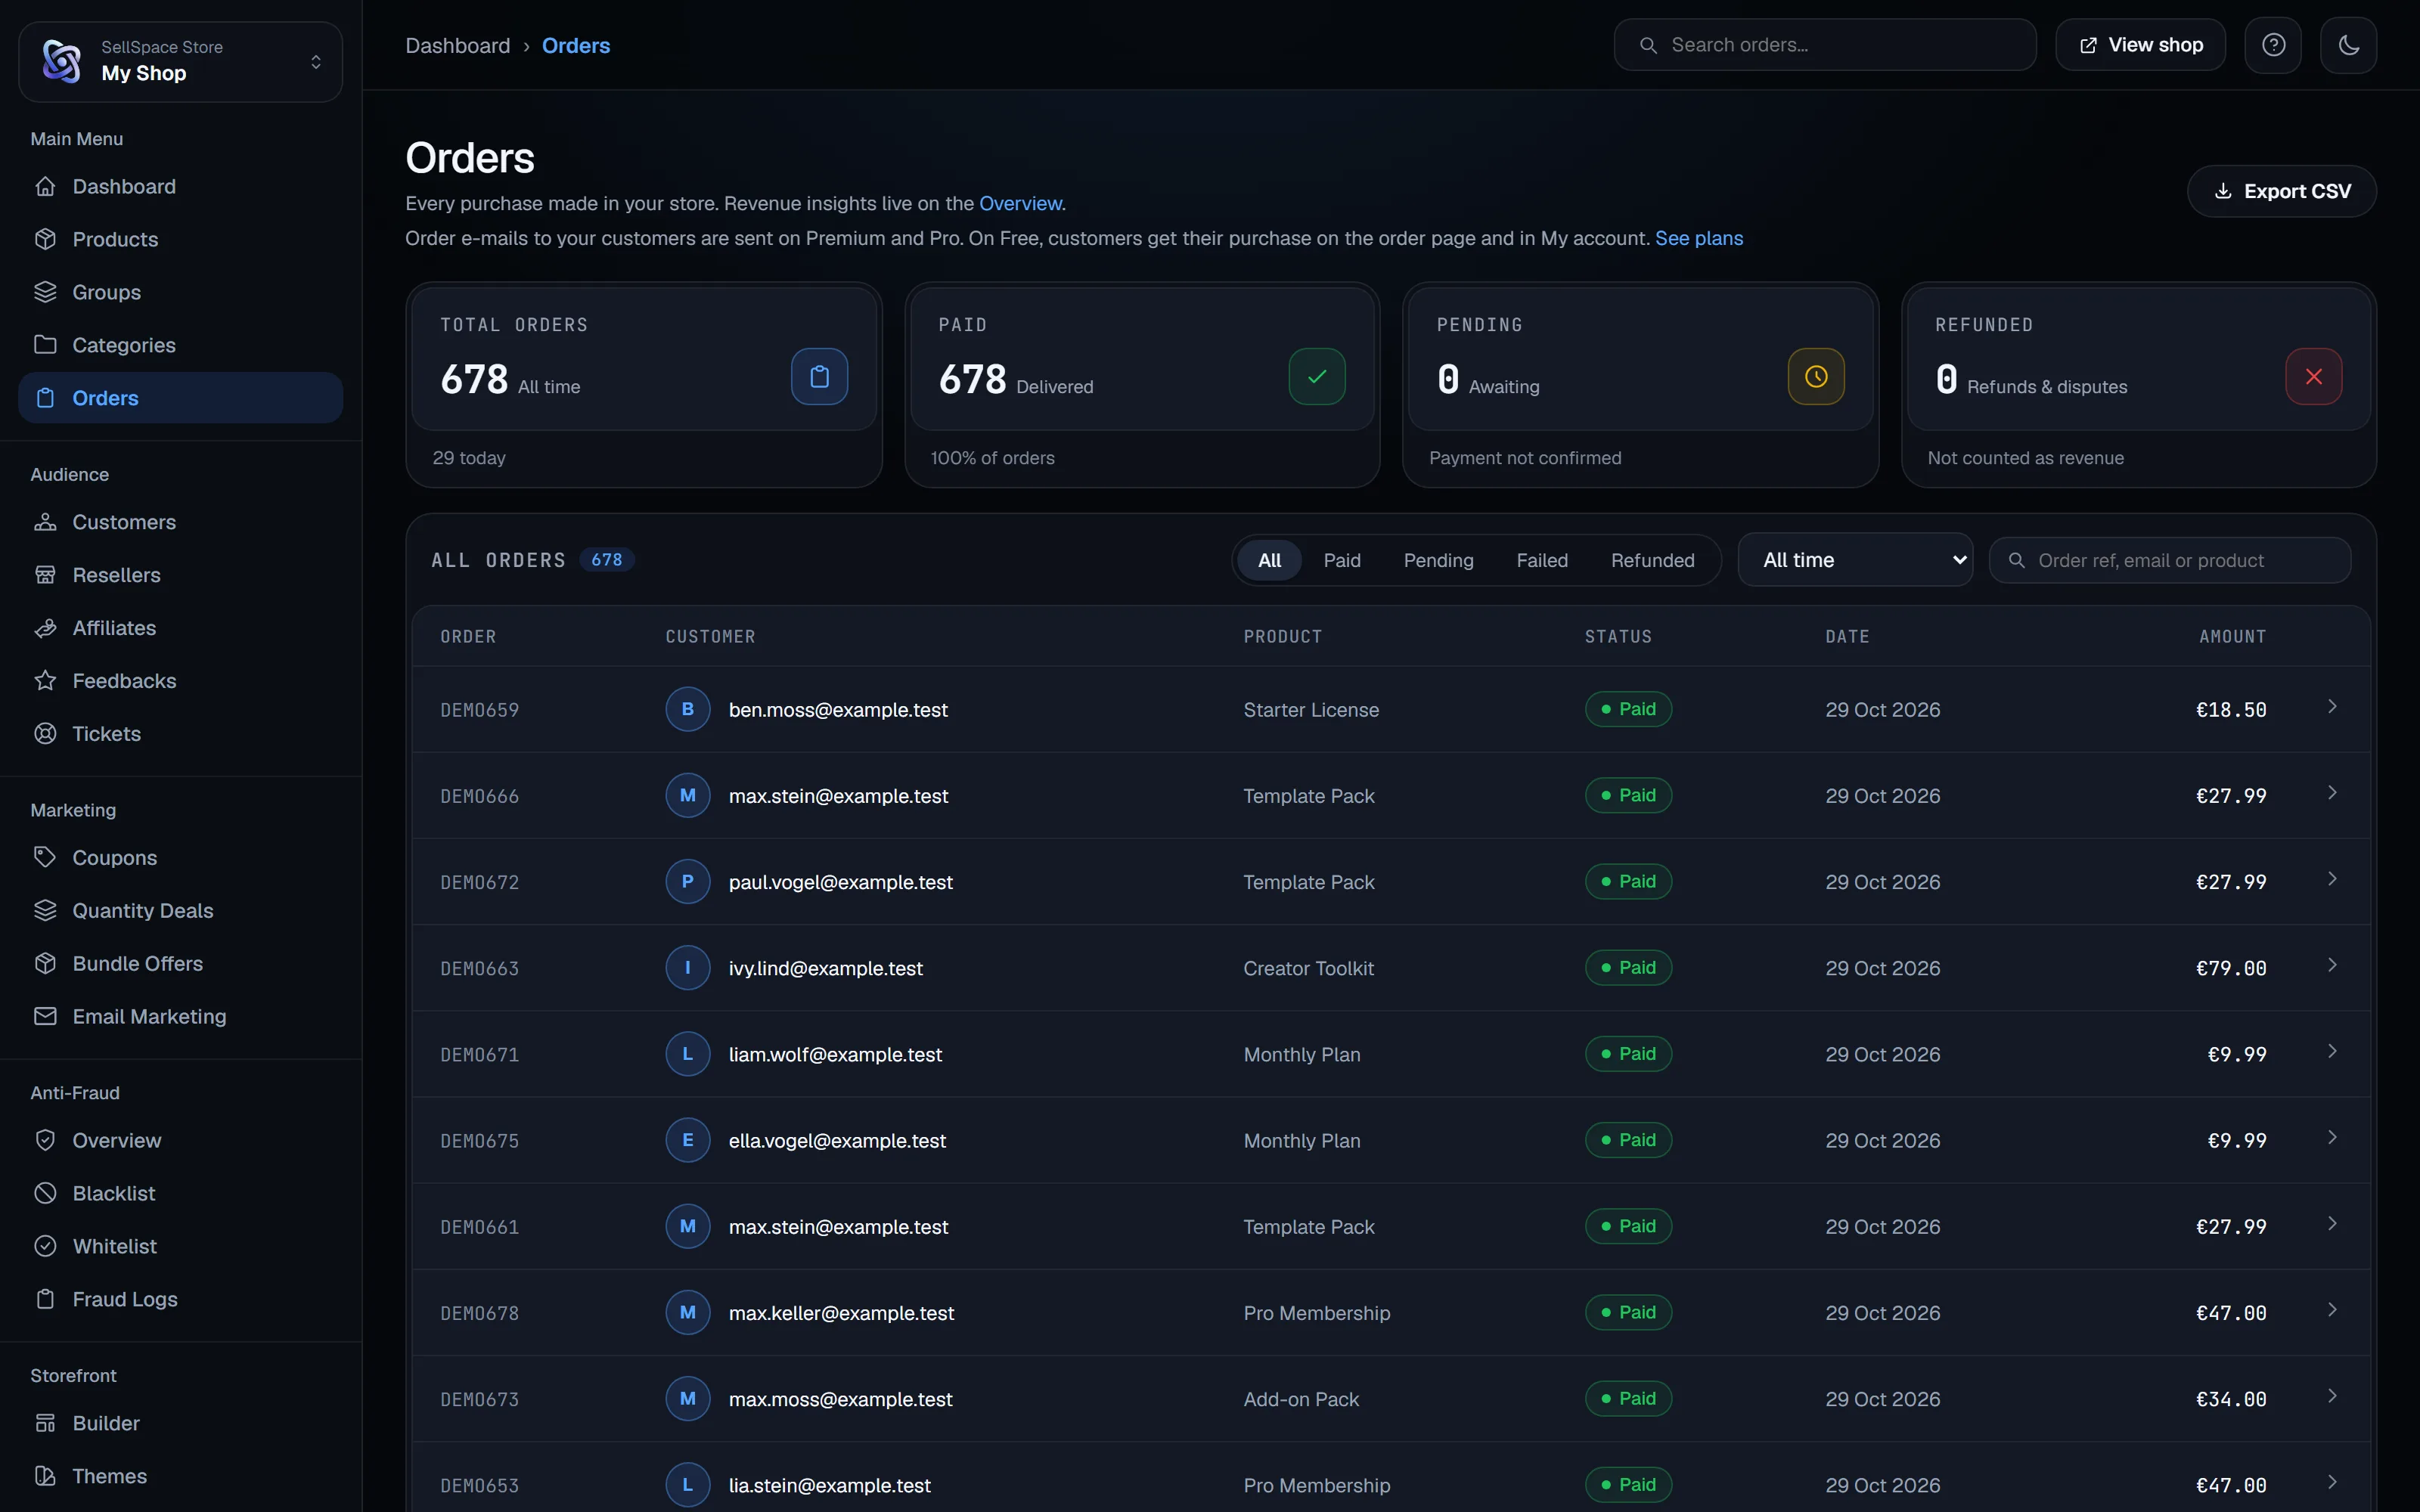2420x1512 pixels.
Task: Open Blacklist ban icon
Action: click(45, 1193)
